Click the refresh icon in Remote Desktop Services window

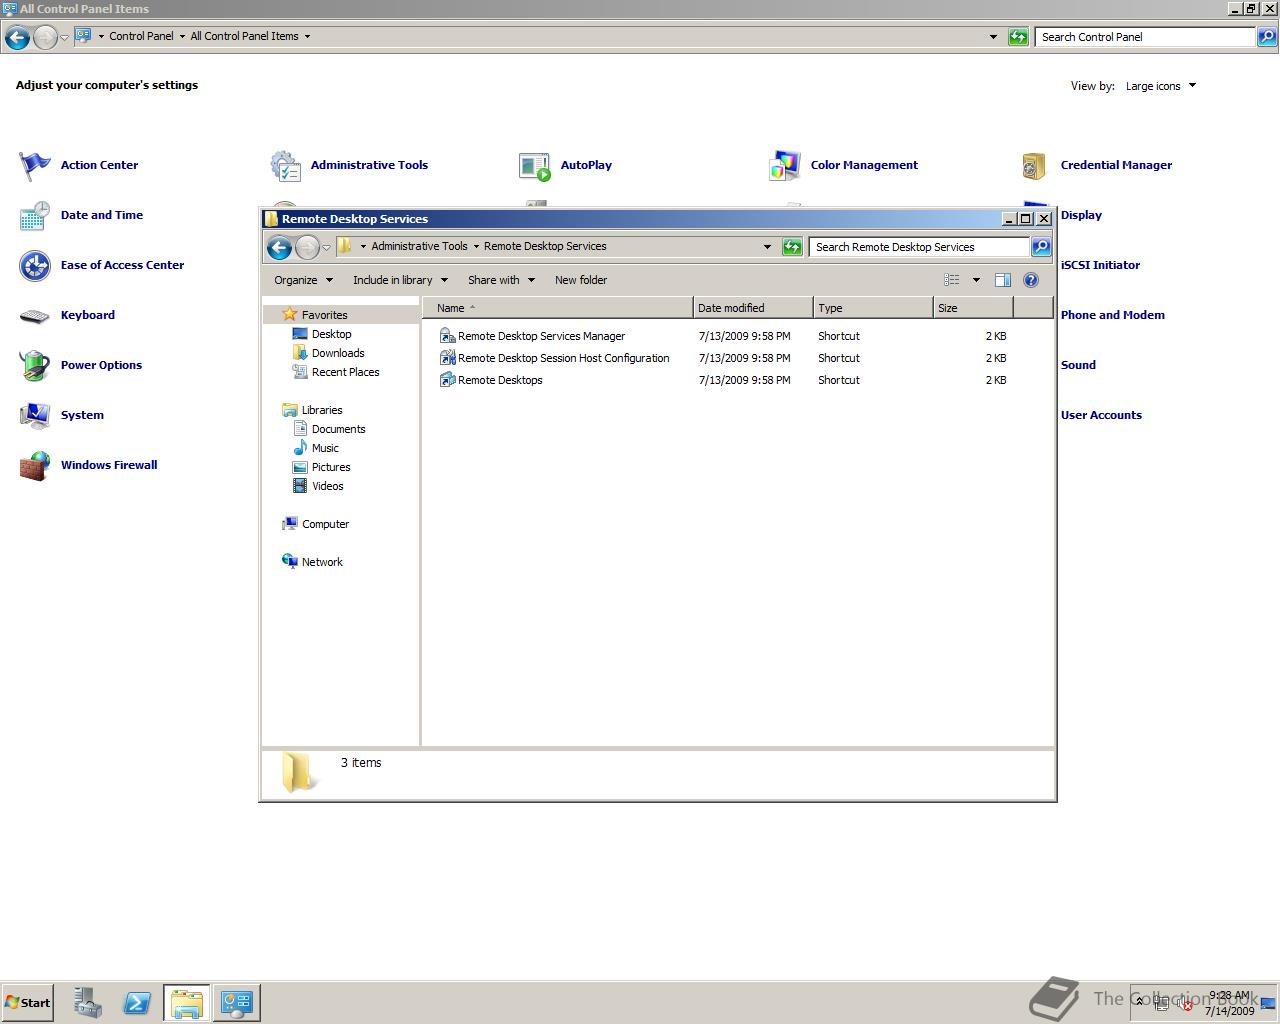click(x=792, y=247)
